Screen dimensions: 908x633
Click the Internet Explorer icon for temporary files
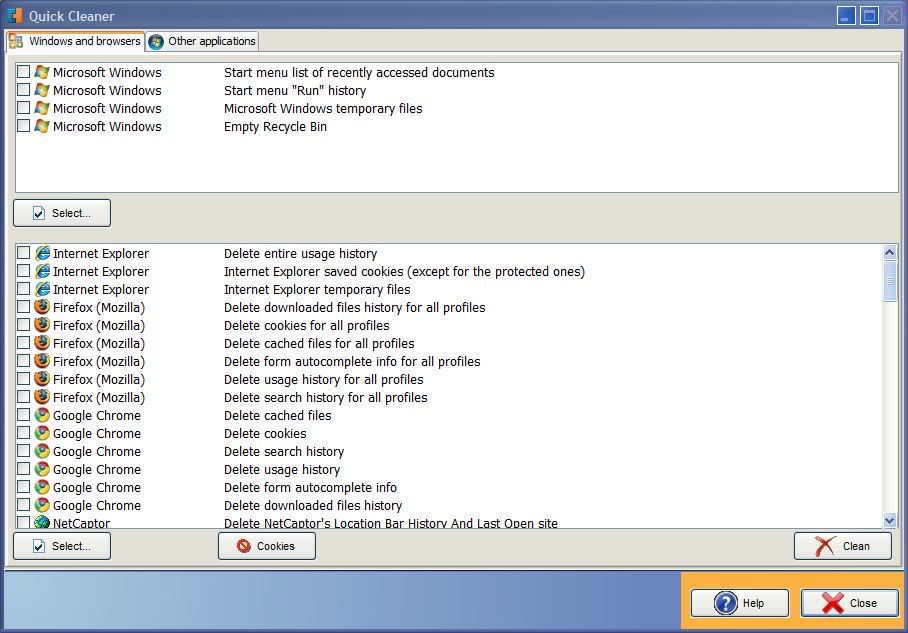(42, 289)
